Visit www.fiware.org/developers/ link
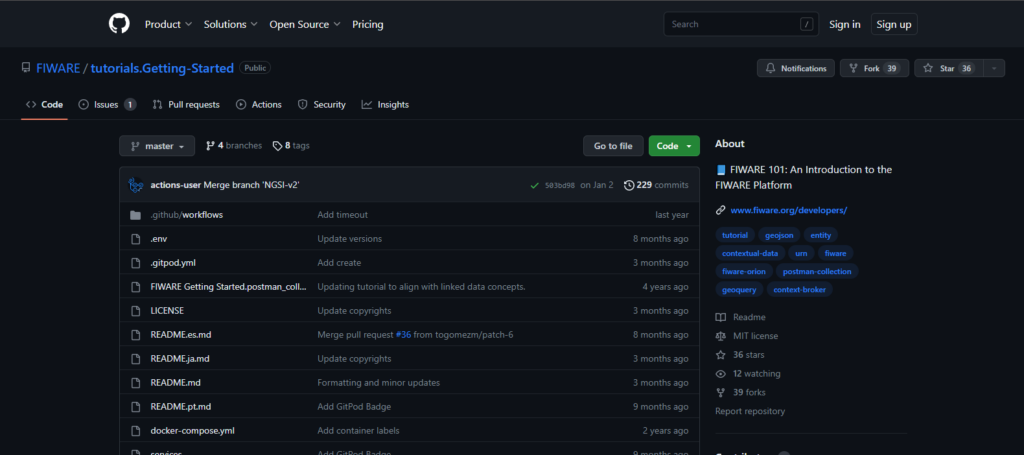 tap(789, 210)
